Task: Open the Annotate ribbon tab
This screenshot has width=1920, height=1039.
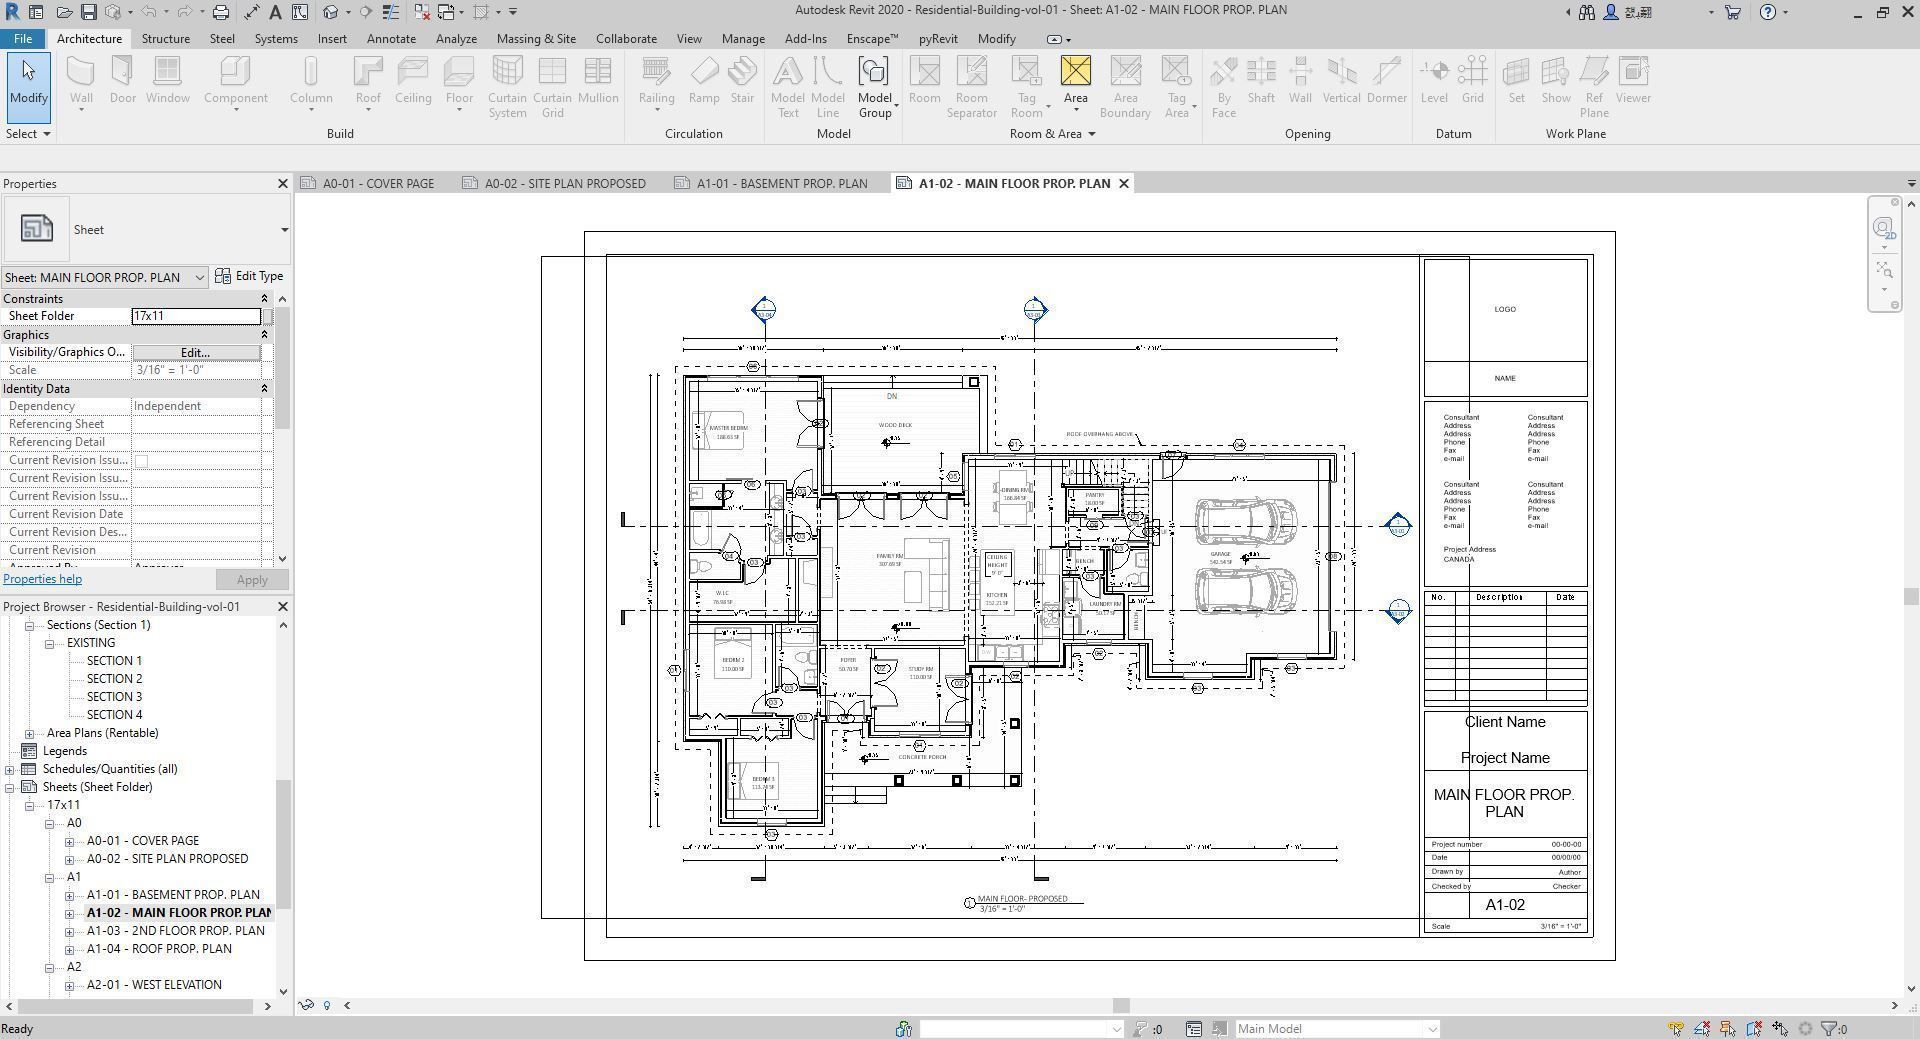Action: pyautogui.click(x=391, y=39)
